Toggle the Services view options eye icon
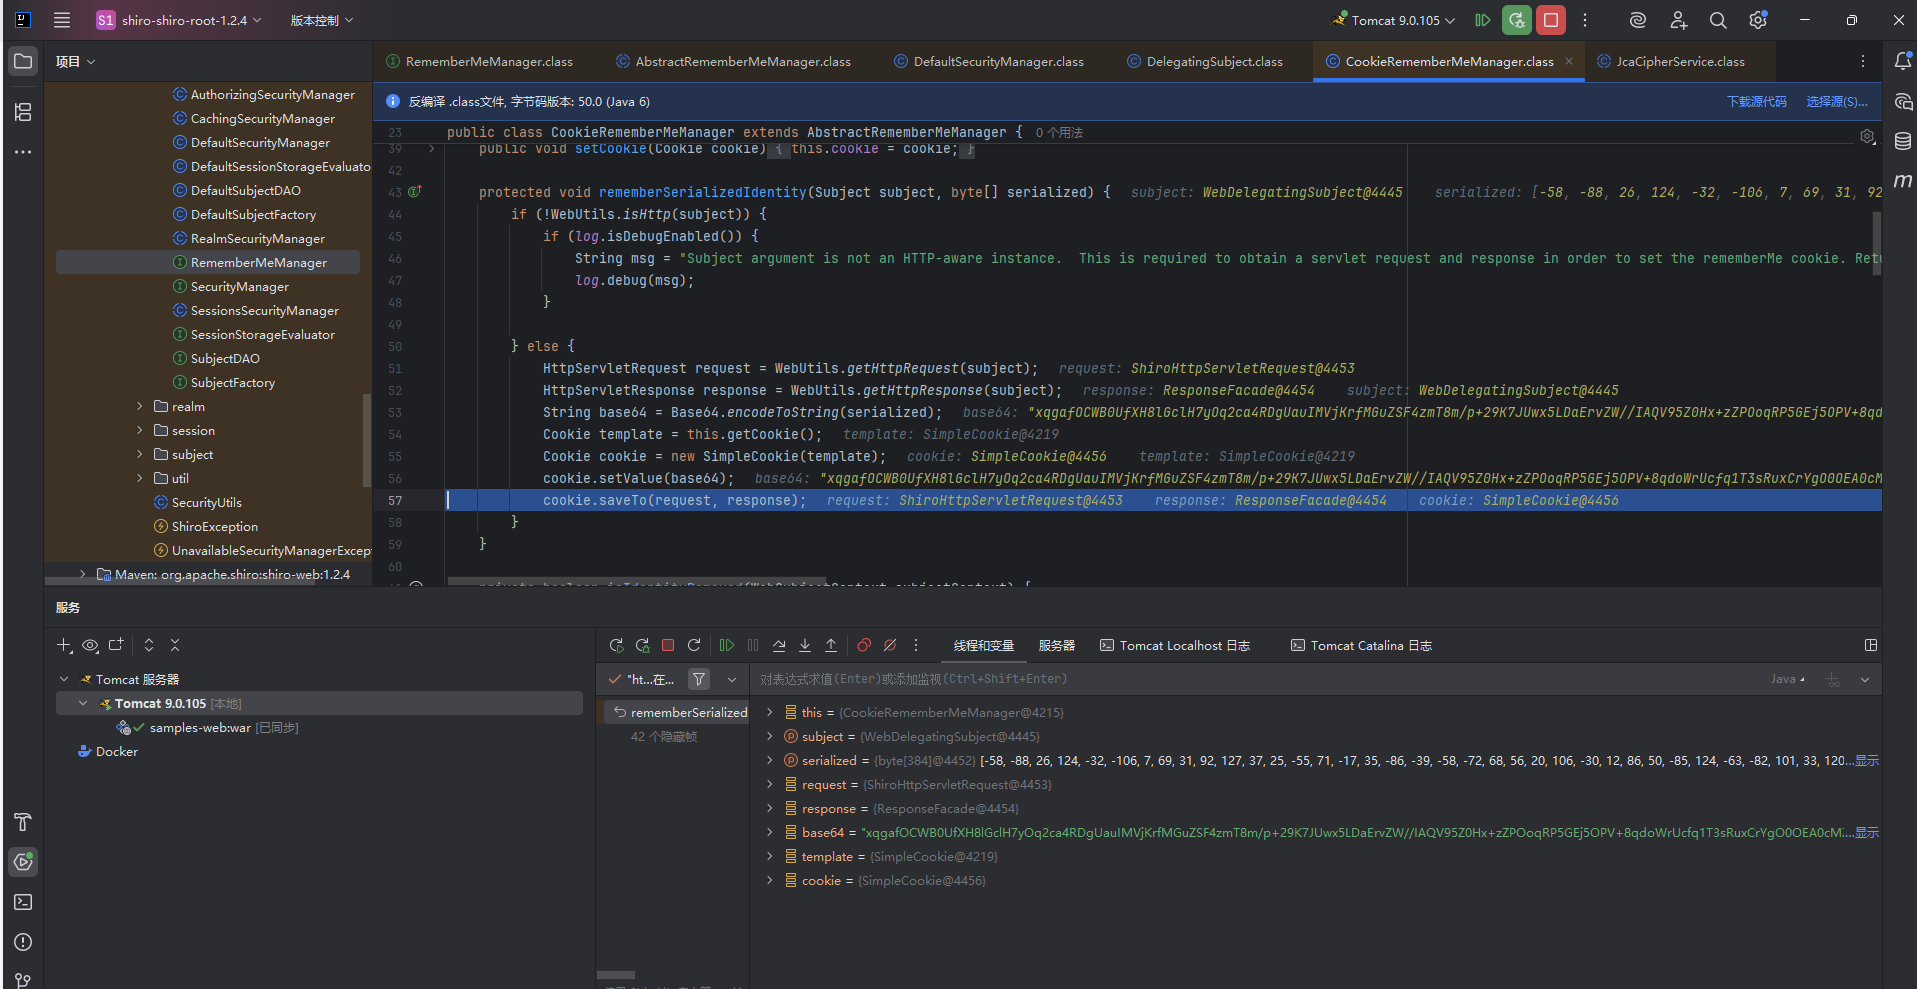This screenshot has width=1917, height=989. 90,646
